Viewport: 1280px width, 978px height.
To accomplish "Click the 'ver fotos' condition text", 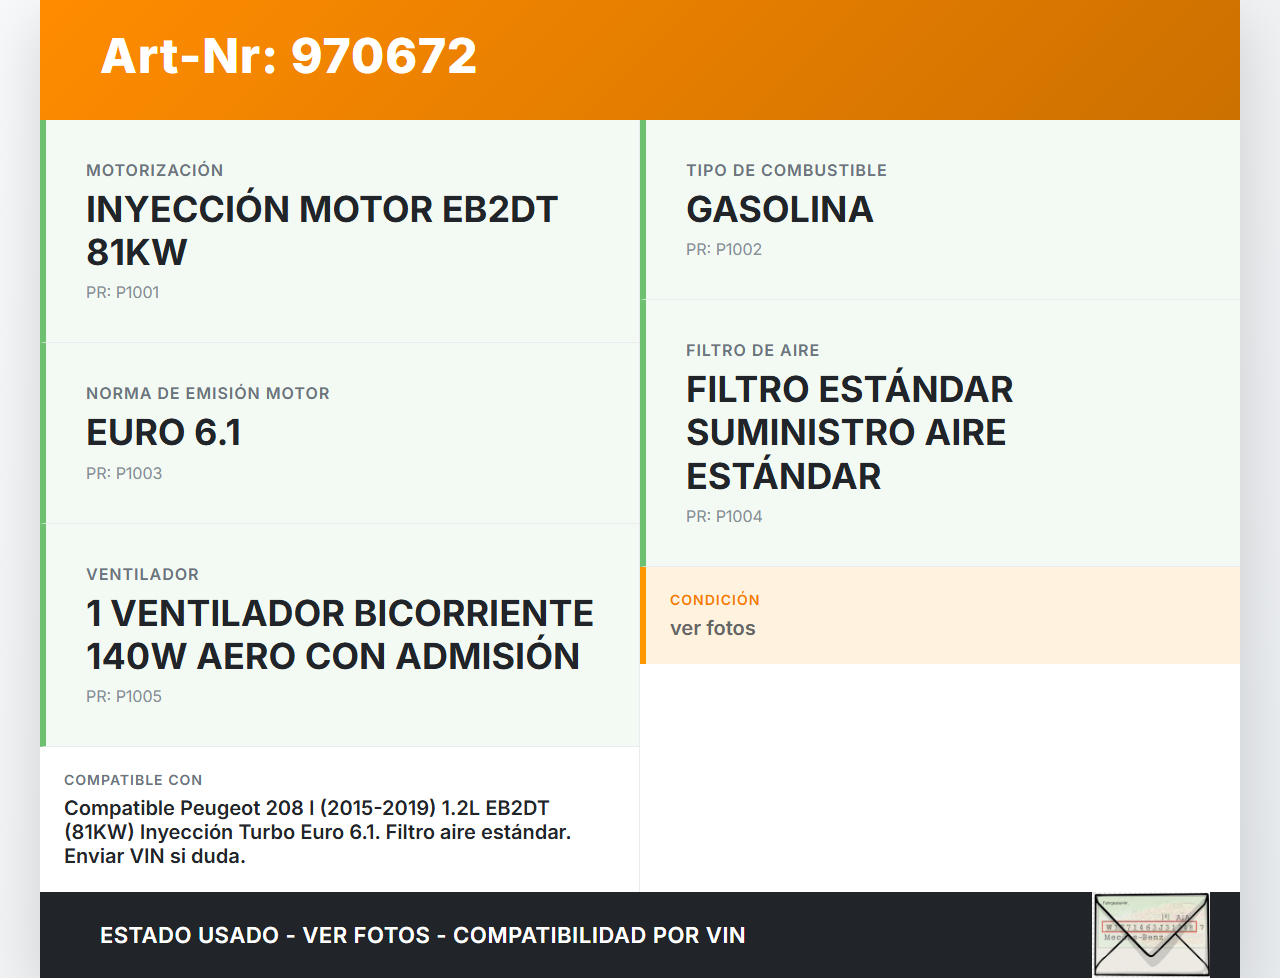I will point(712,628).
